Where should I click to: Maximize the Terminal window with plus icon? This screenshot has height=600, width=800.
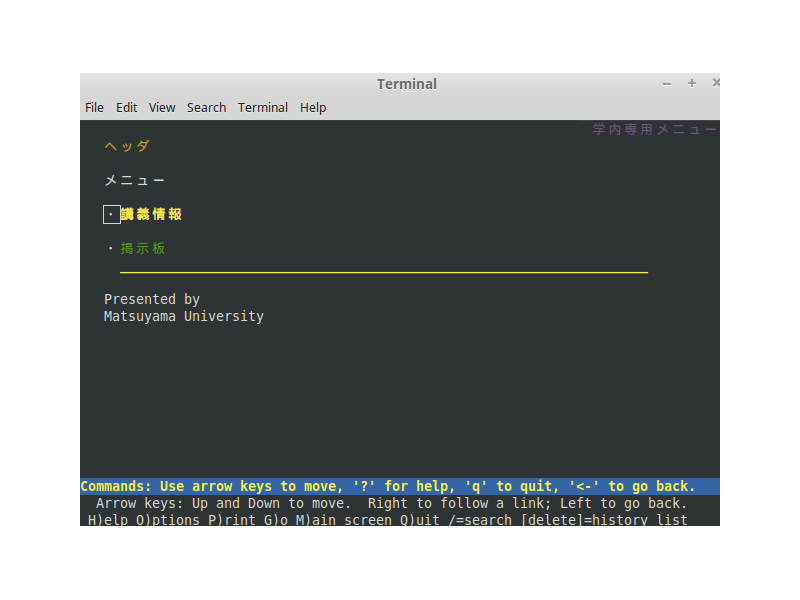(x=691, y=84)
